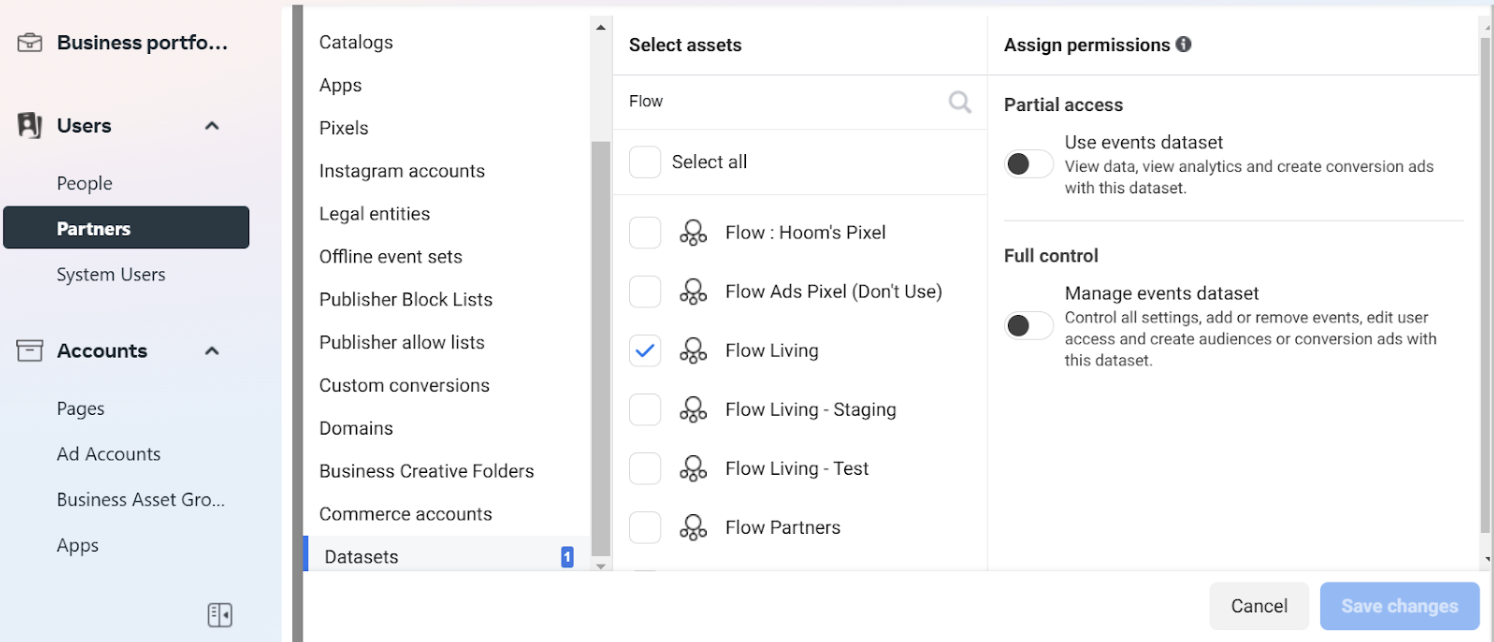Click the Save changes button

[x=1398, y=606]
